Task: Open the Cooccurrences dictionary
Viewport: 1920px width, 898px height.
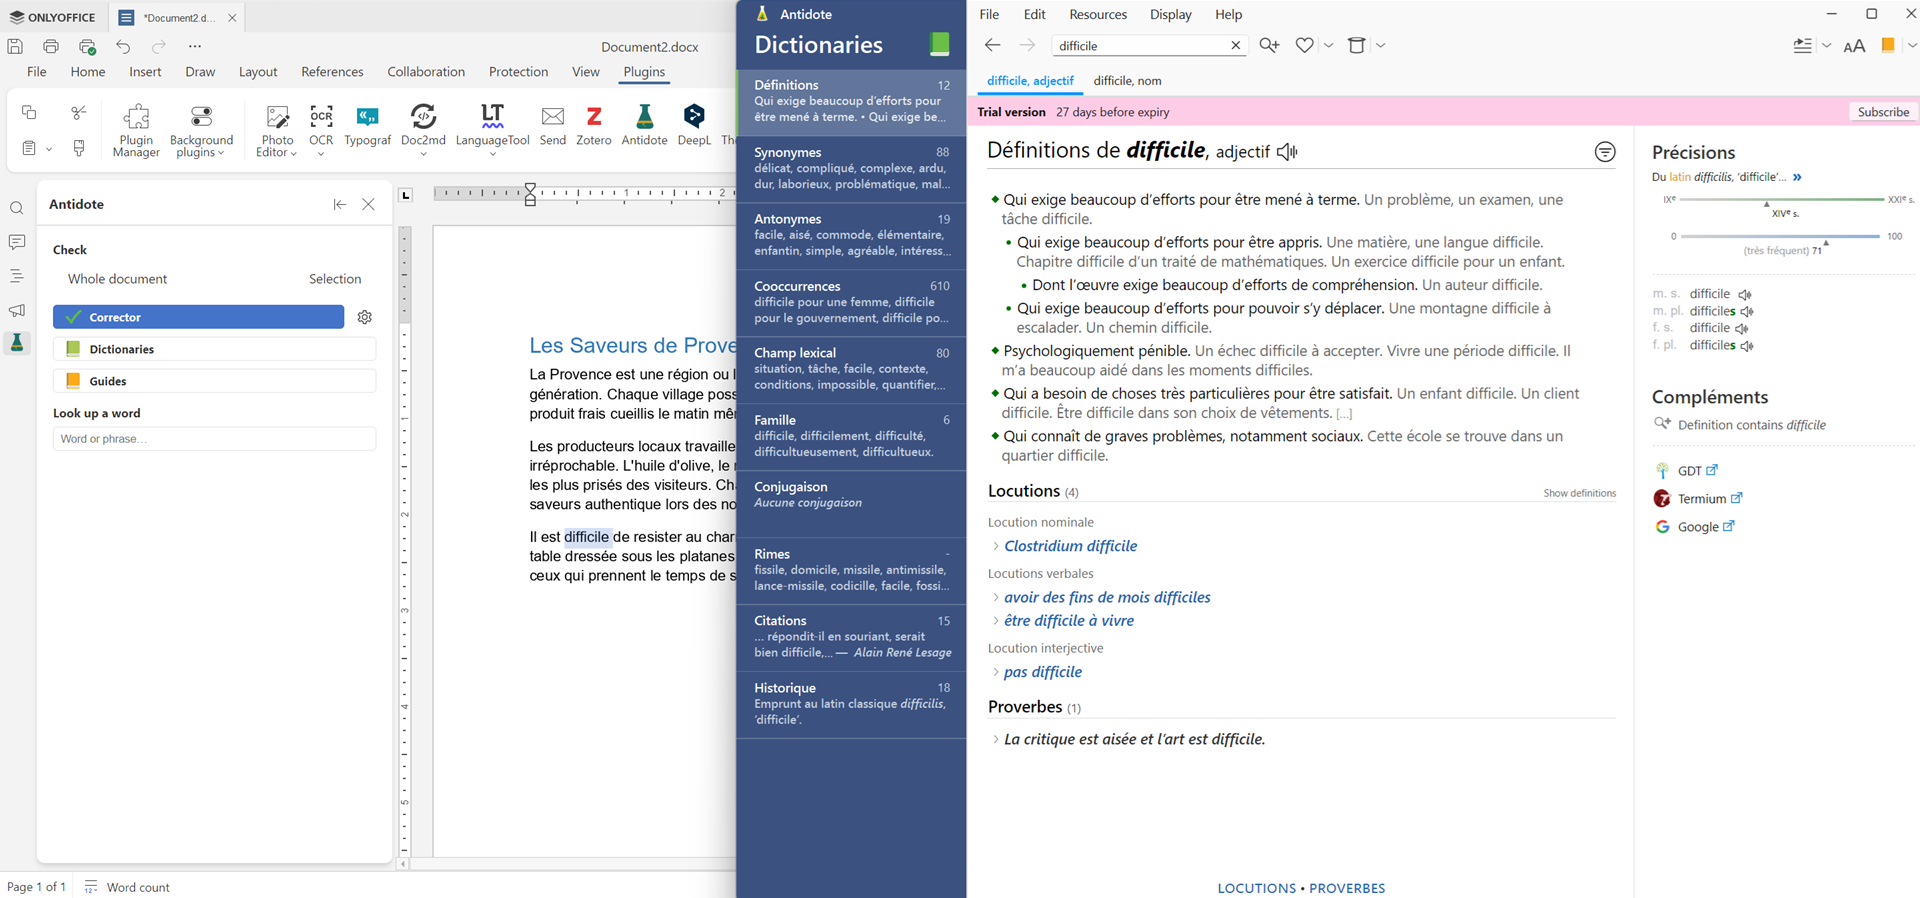Action: tap(851, 302)
